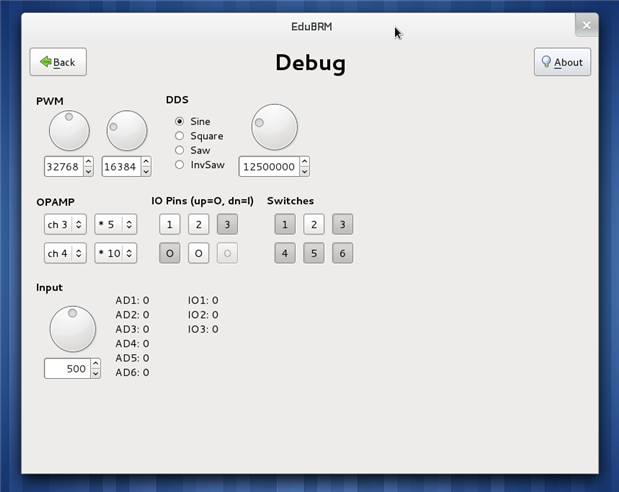This screenshot has height=492, width=619.
Task: Focus the PWM field showing 32768
Action: [64, 167]
